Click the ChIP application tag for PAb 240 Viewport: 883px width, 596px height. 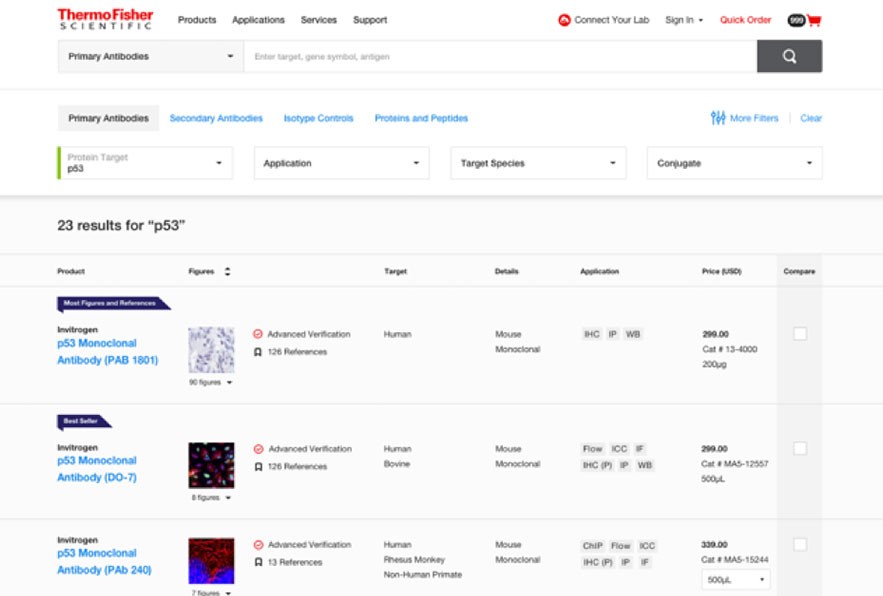point(592,546)
